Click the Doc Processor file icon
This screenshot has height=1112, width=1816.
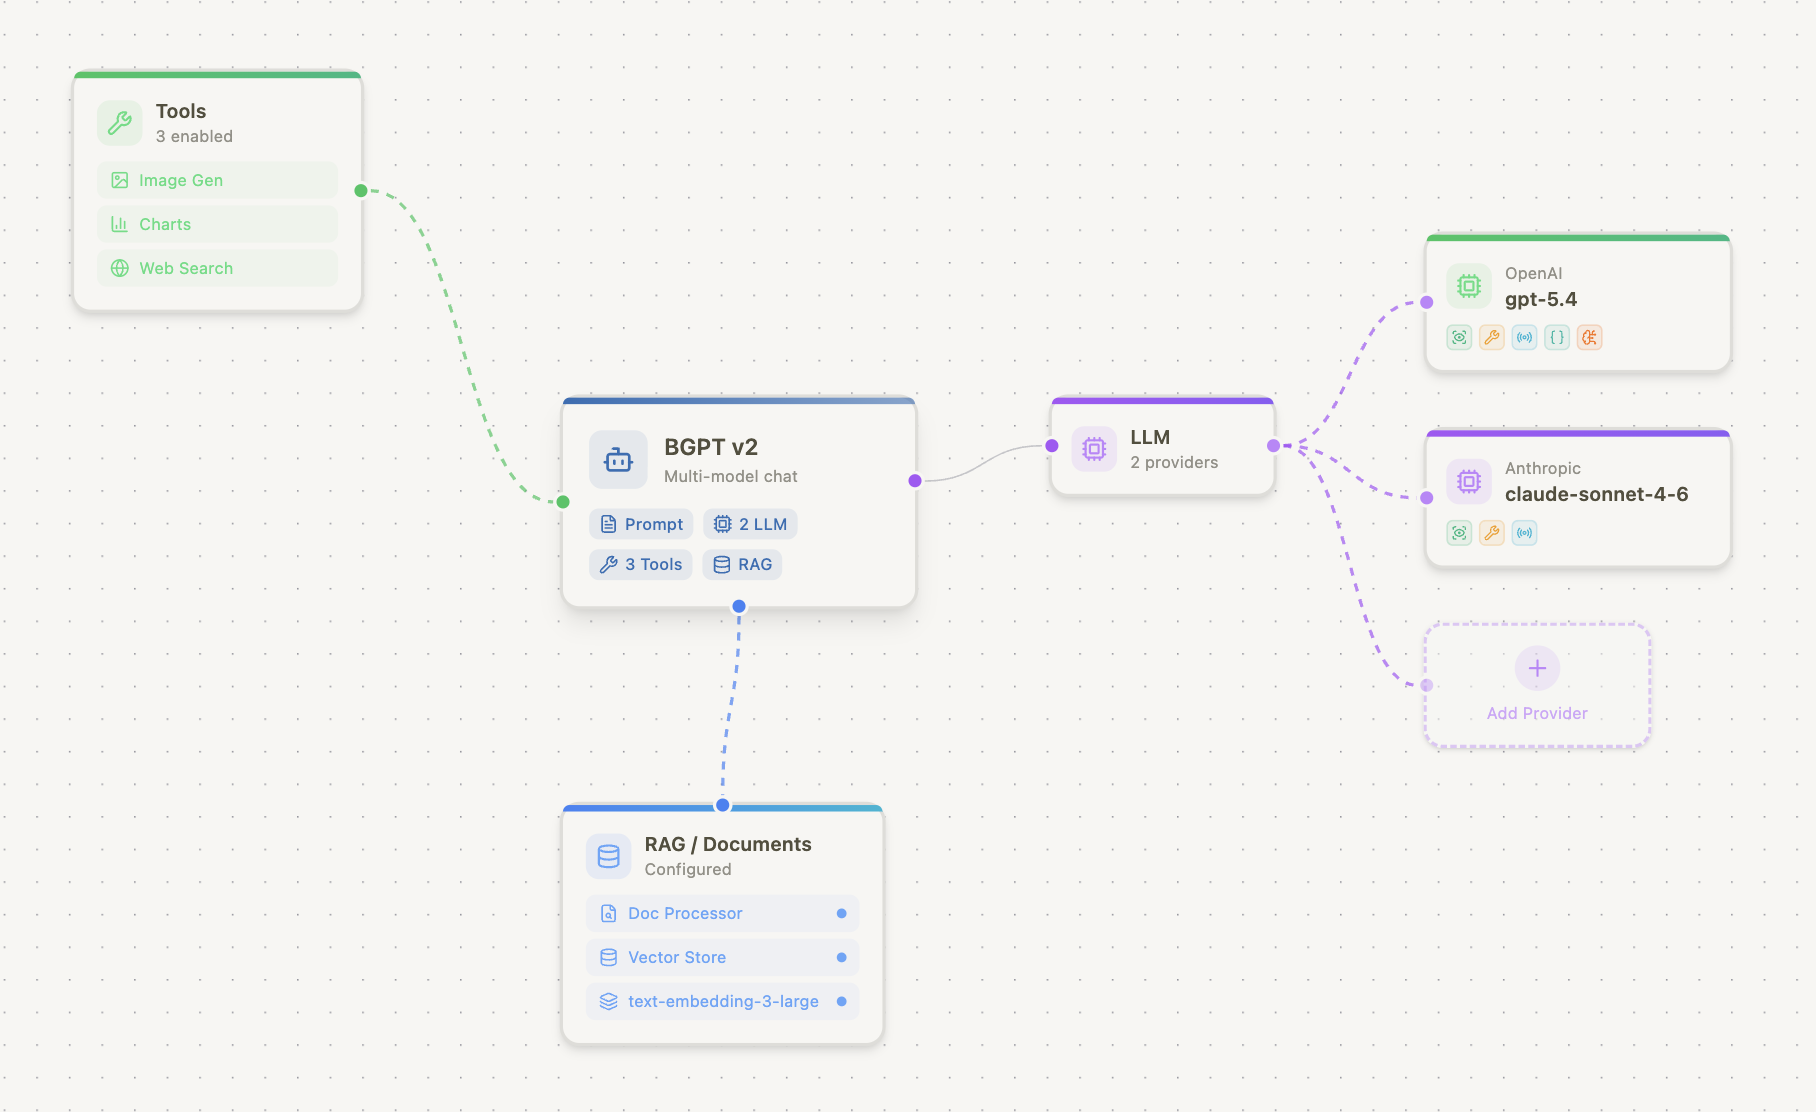pyautogui.click(x=609, y=913)
